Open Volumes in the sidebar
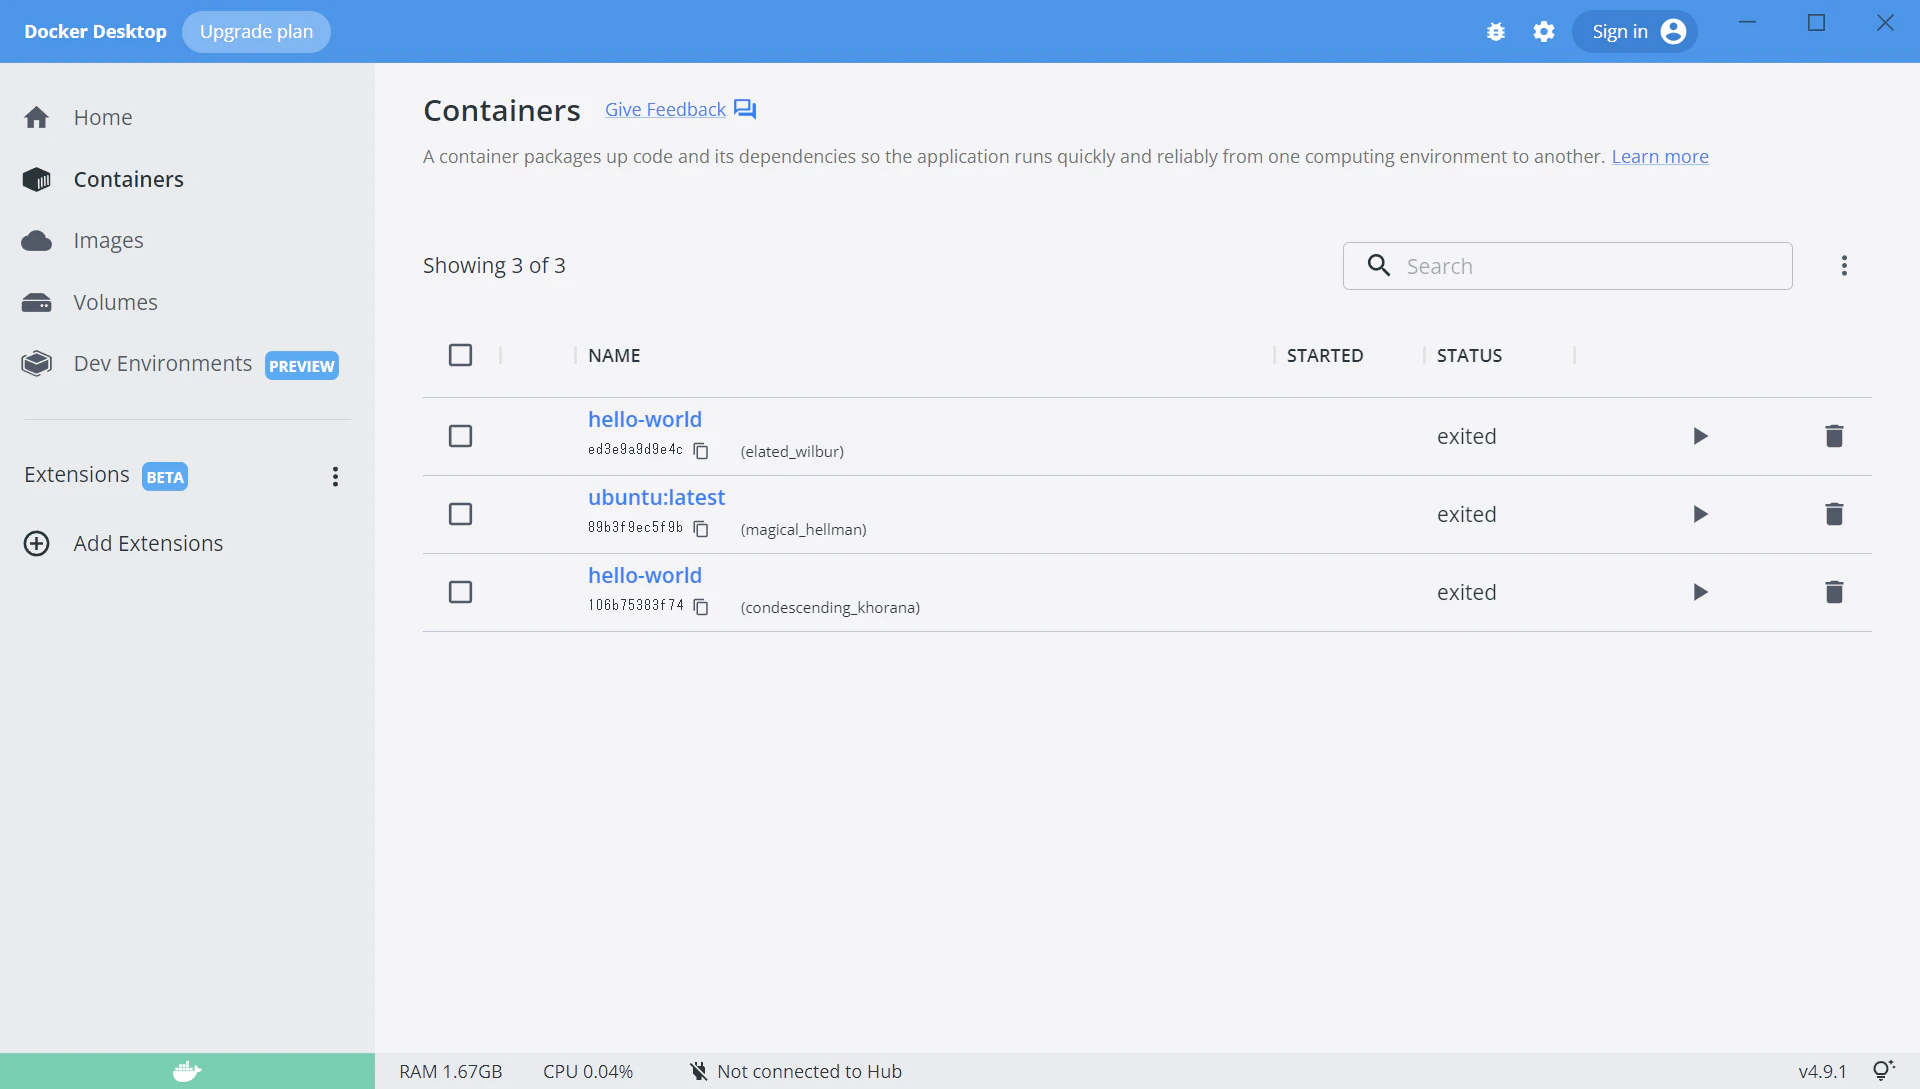 coord(115,302)
